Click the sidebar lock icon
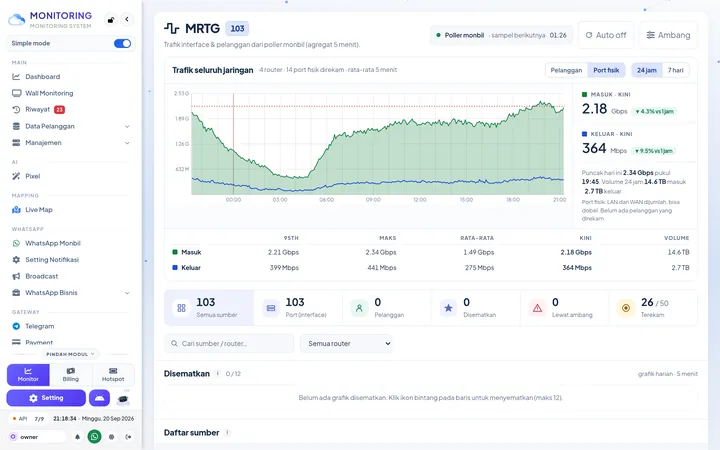720x450 pixels. 111,20
